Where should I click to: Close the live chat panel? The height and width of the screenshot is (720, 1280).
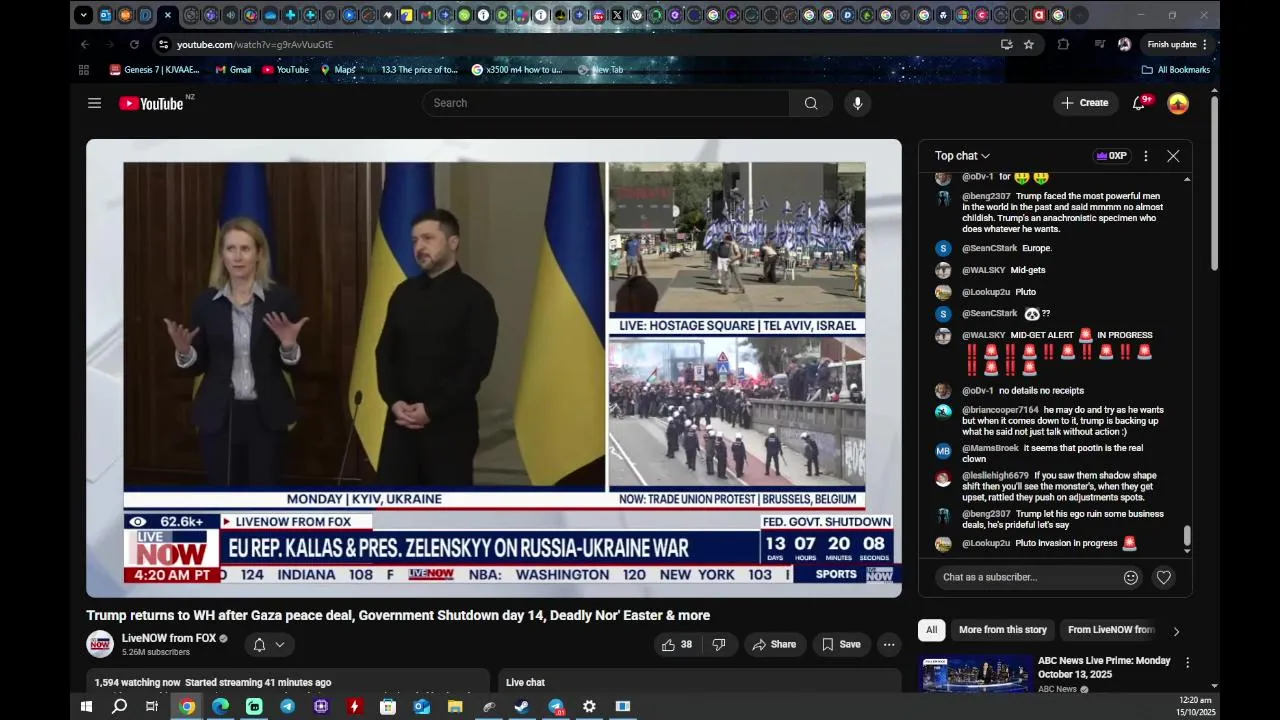click(1173, 156)
